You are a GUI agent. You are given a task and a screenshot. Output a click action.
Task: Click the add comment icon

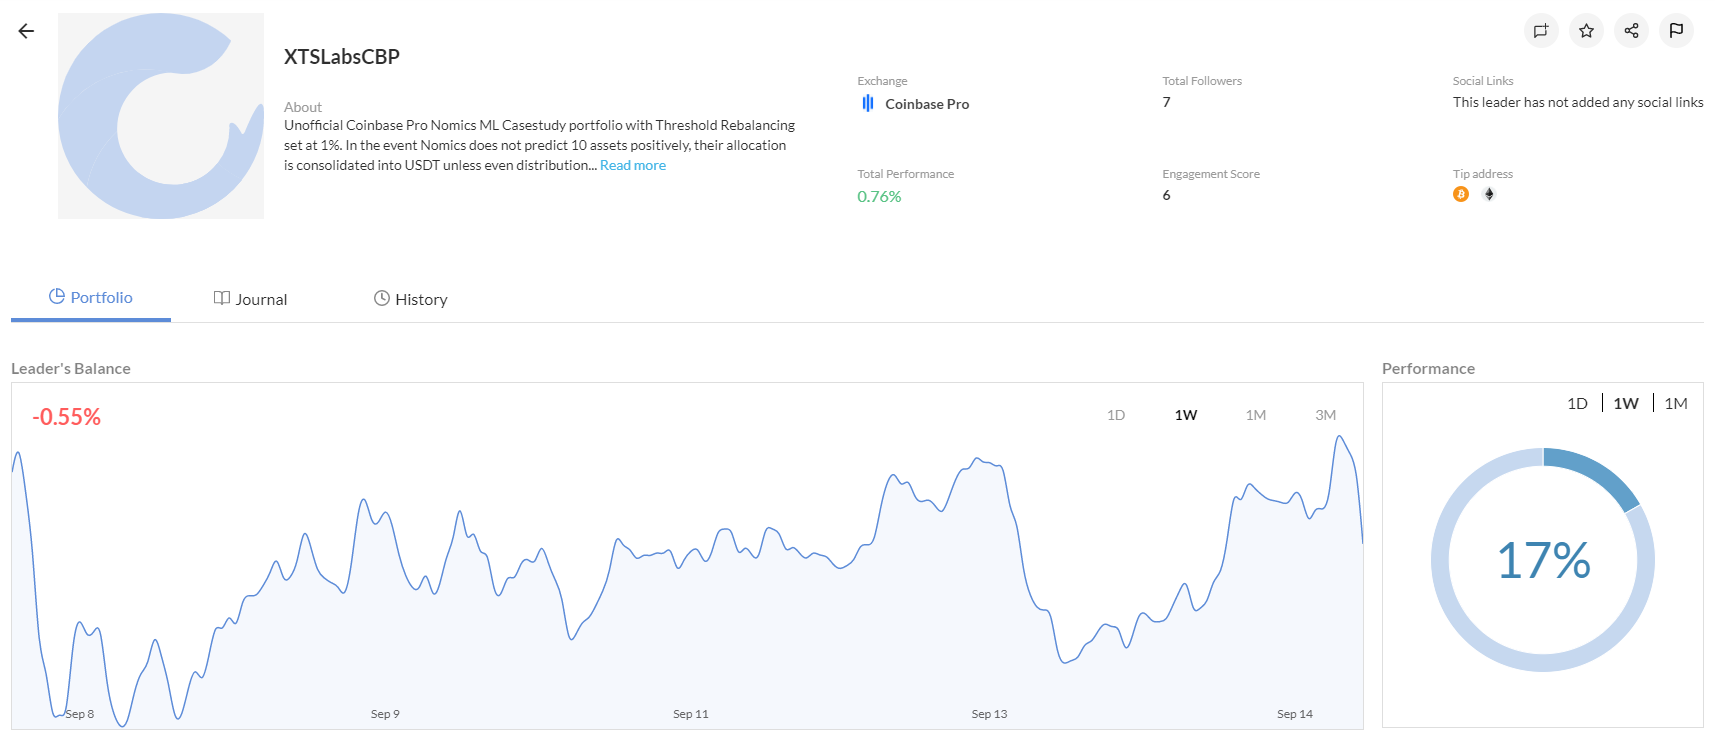pyautogui.click(x=1541, y=31)
